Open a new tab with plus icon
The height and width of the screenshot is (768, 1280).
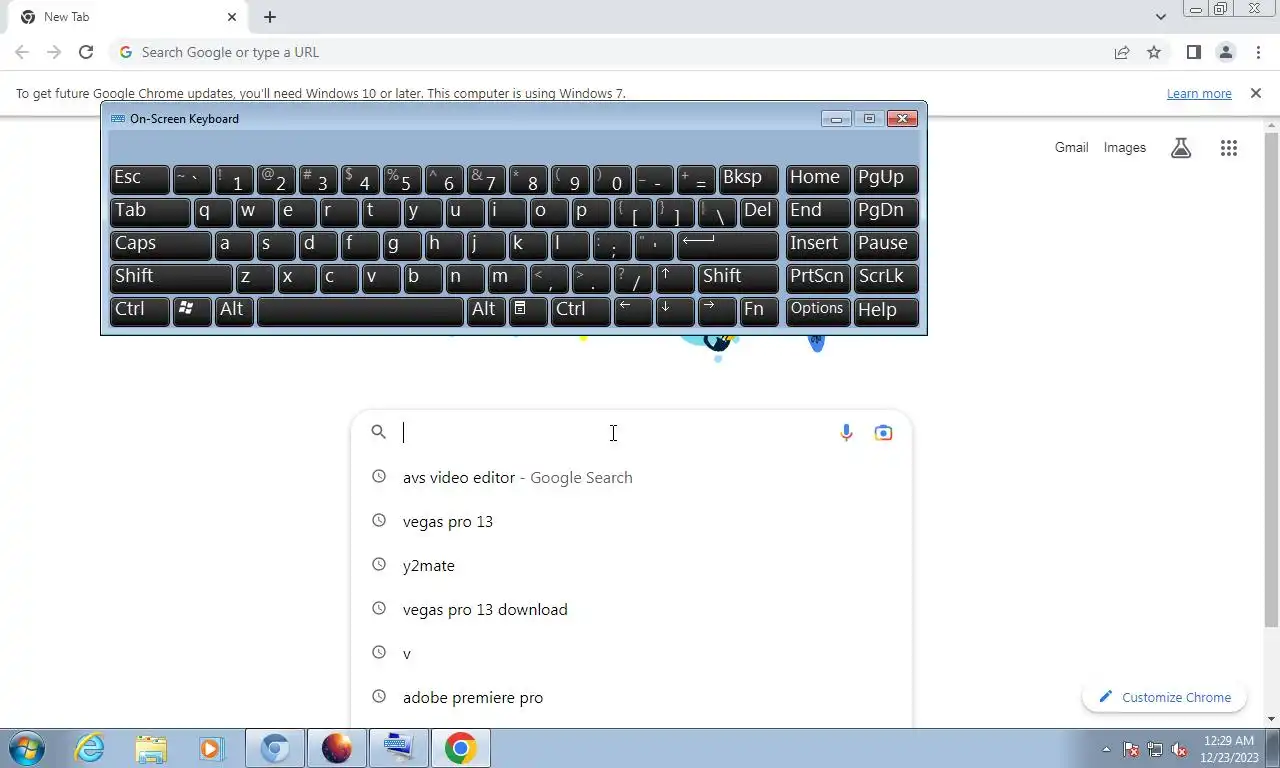pos(270,17)
